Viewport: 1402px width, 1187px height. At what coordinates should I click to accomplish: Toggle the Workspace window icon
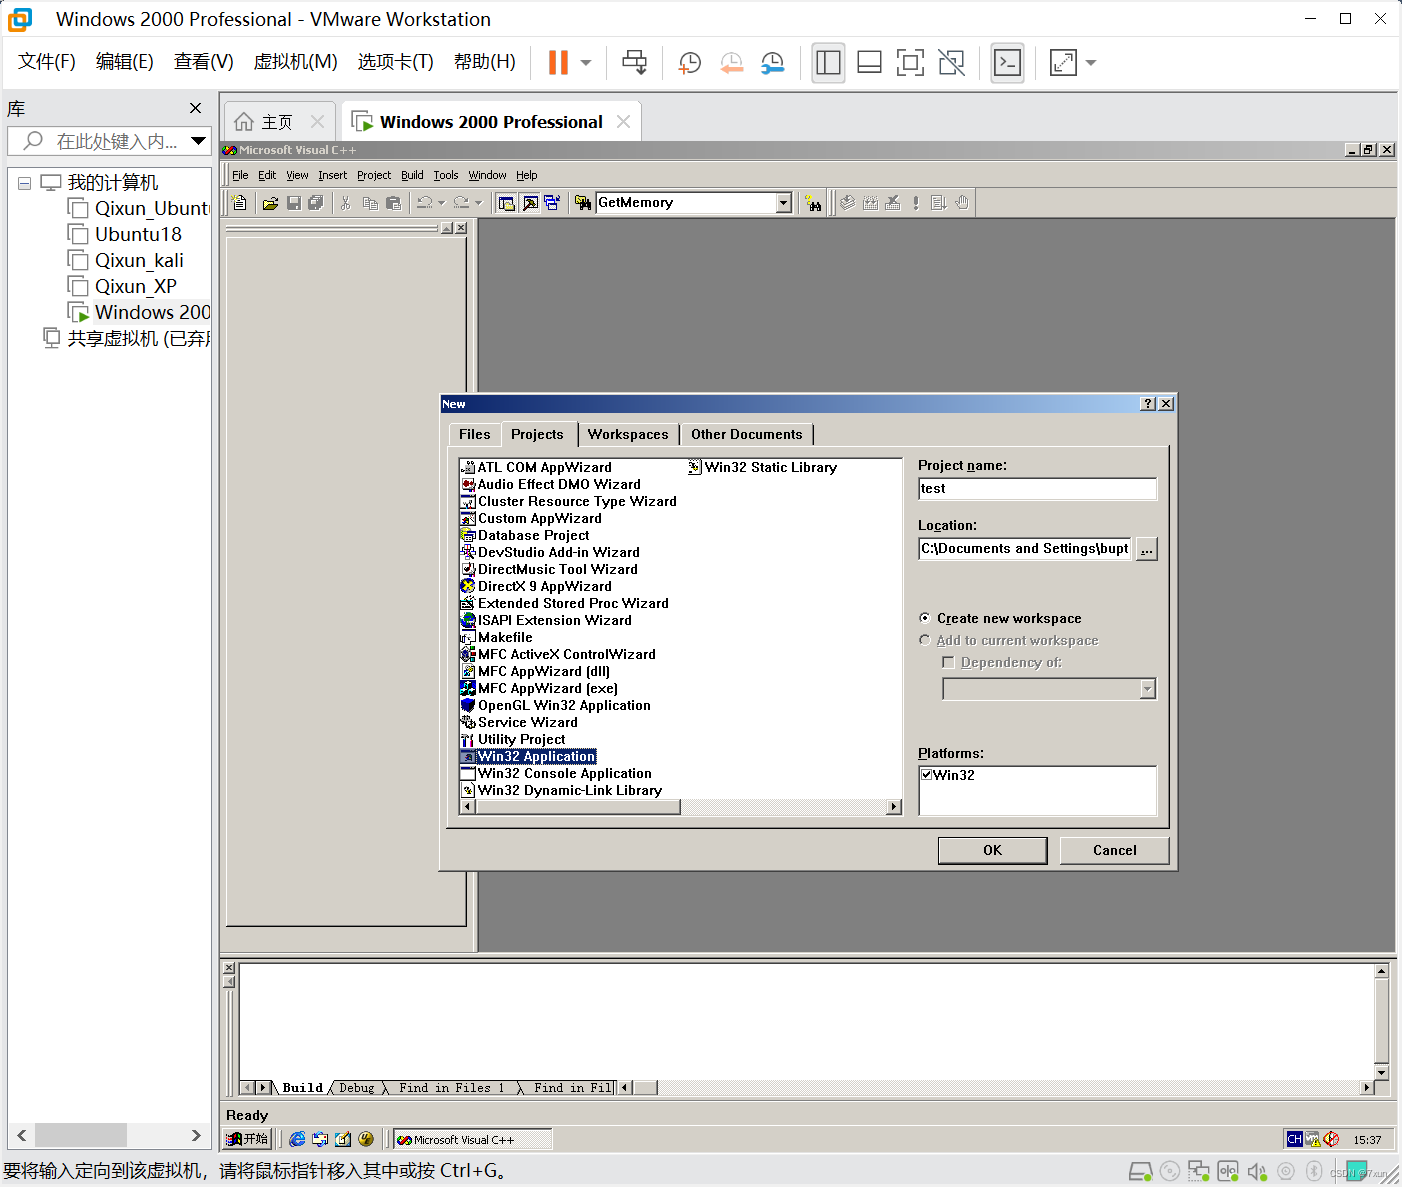[507, 203]
